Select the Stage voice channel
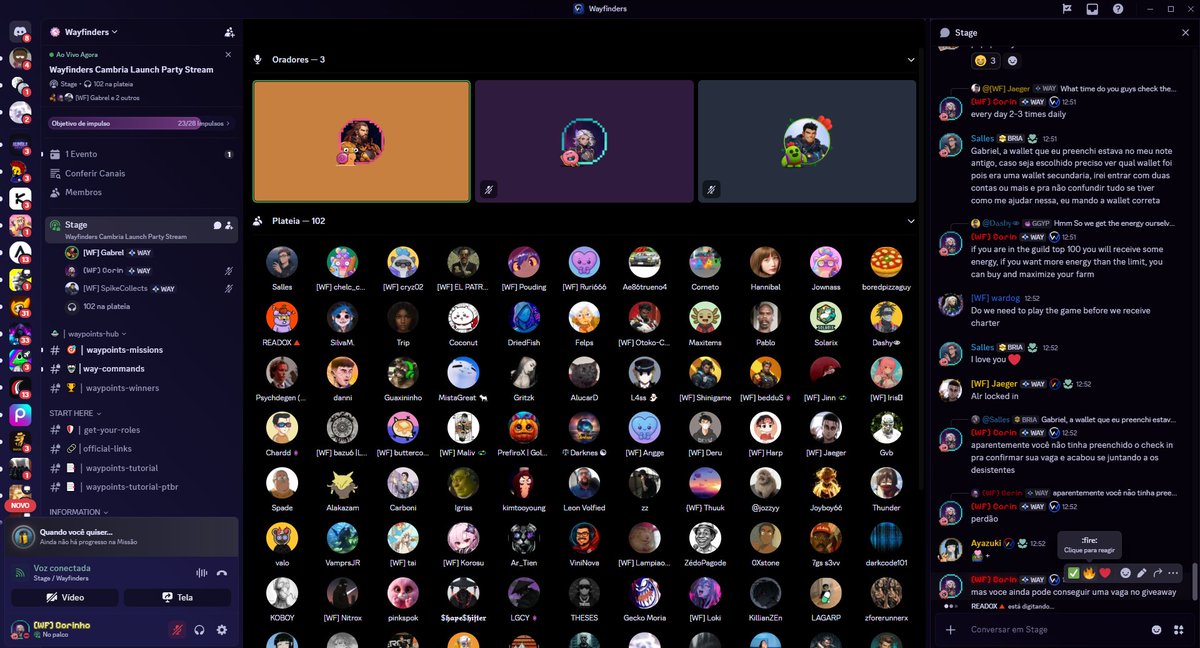Screen dimensions: 1200x648 click(x=141, y=230)
